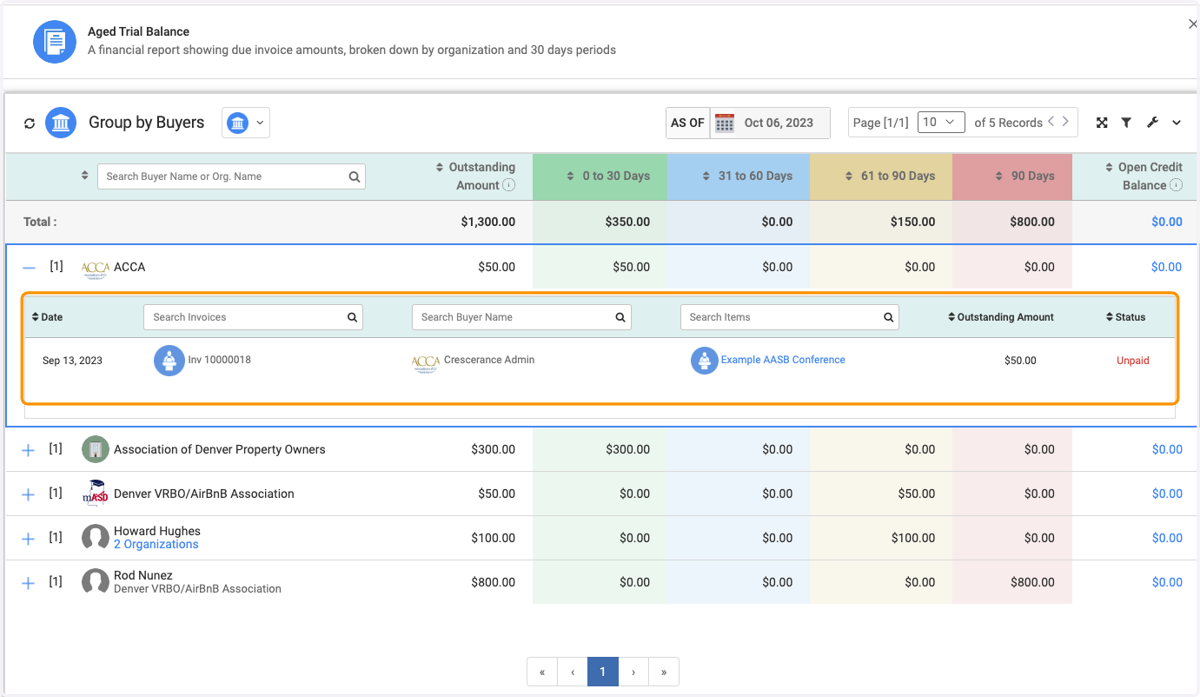Expand the toolbar chevron-down menu
This screenshot has width=1200, height=697.
coord(1177,123)
